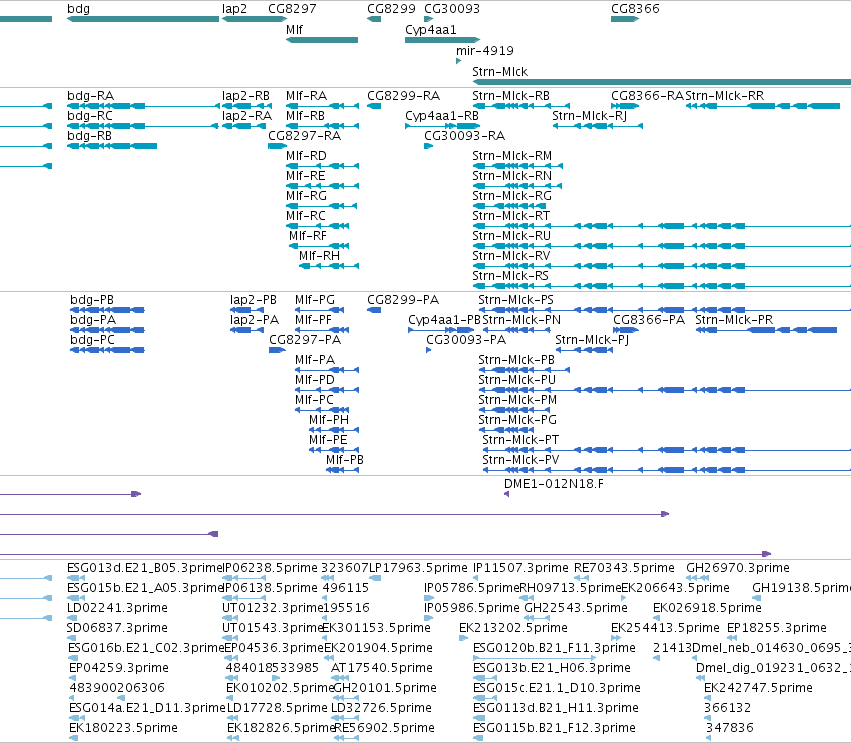Select transcript Mlf-RA

307,96
